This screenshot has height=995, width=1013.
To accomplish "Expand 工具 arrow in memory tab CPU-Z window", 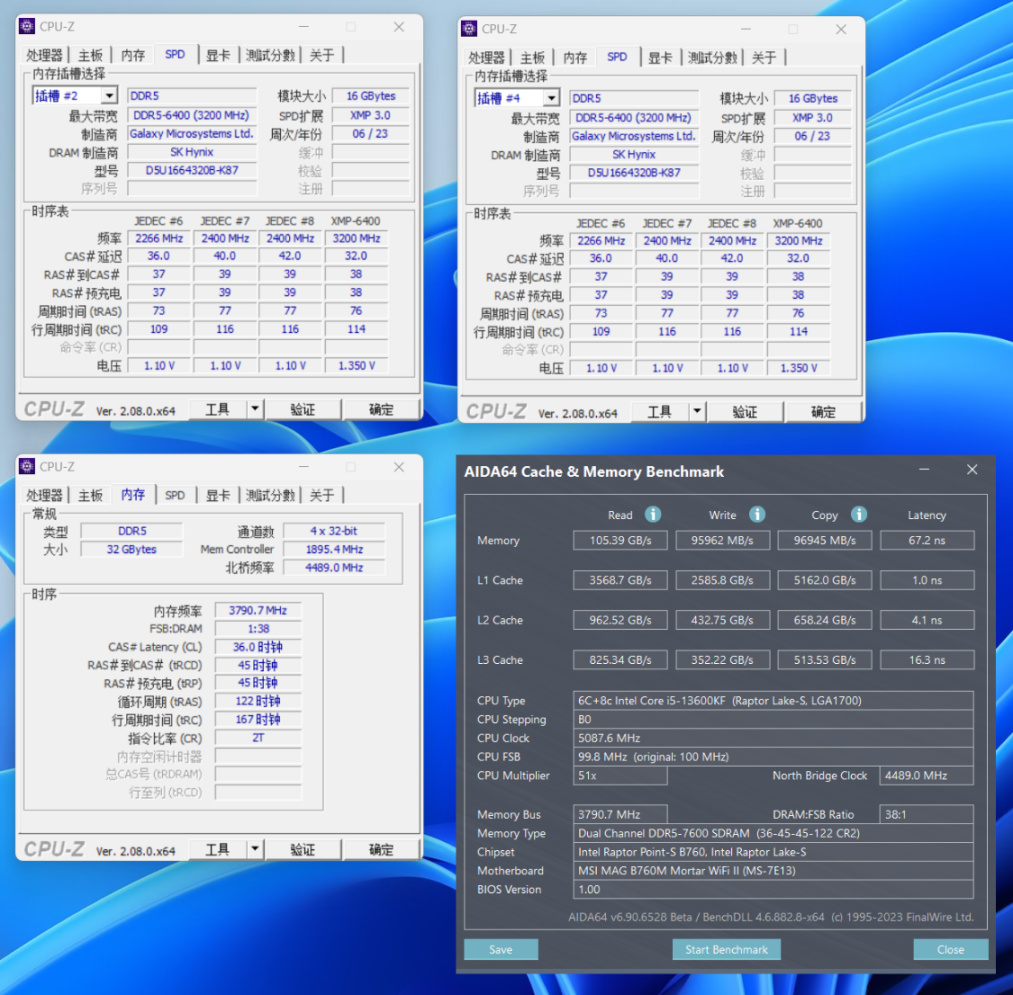I will (x=255, y=849).
